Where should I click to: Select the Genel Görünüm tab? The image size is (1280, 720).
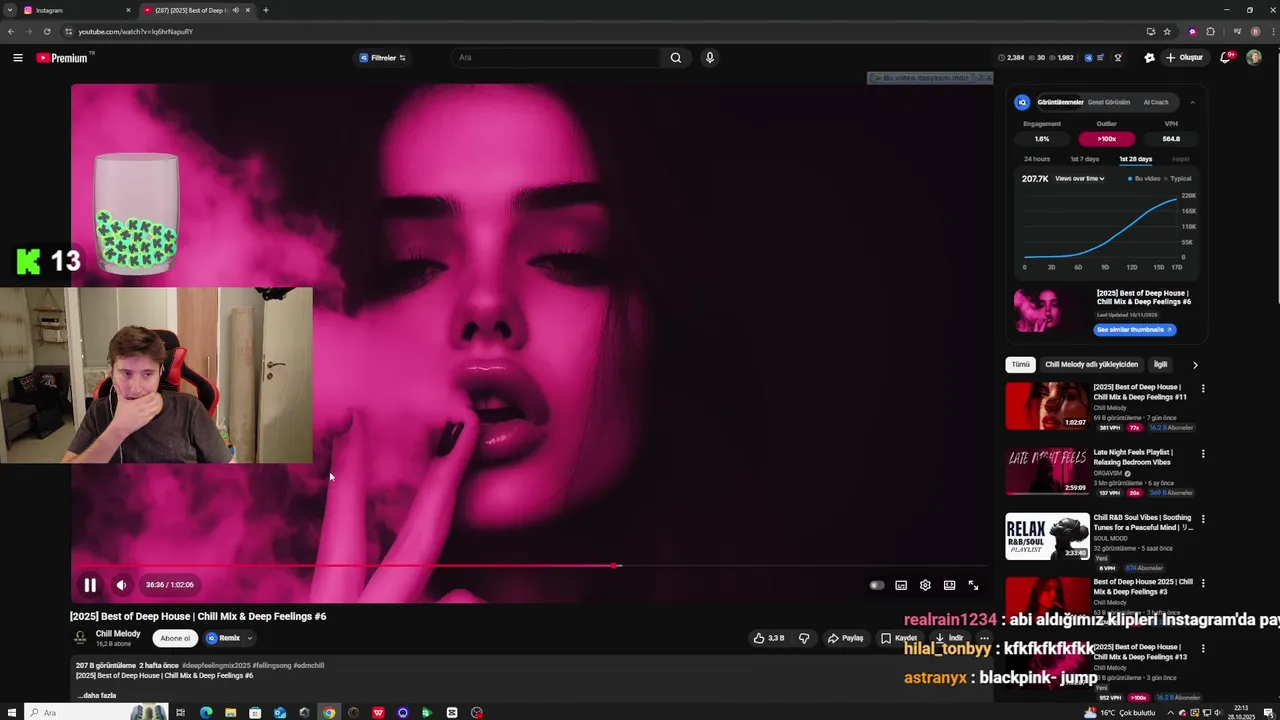pyautogui.click(x=1109, y=102)
